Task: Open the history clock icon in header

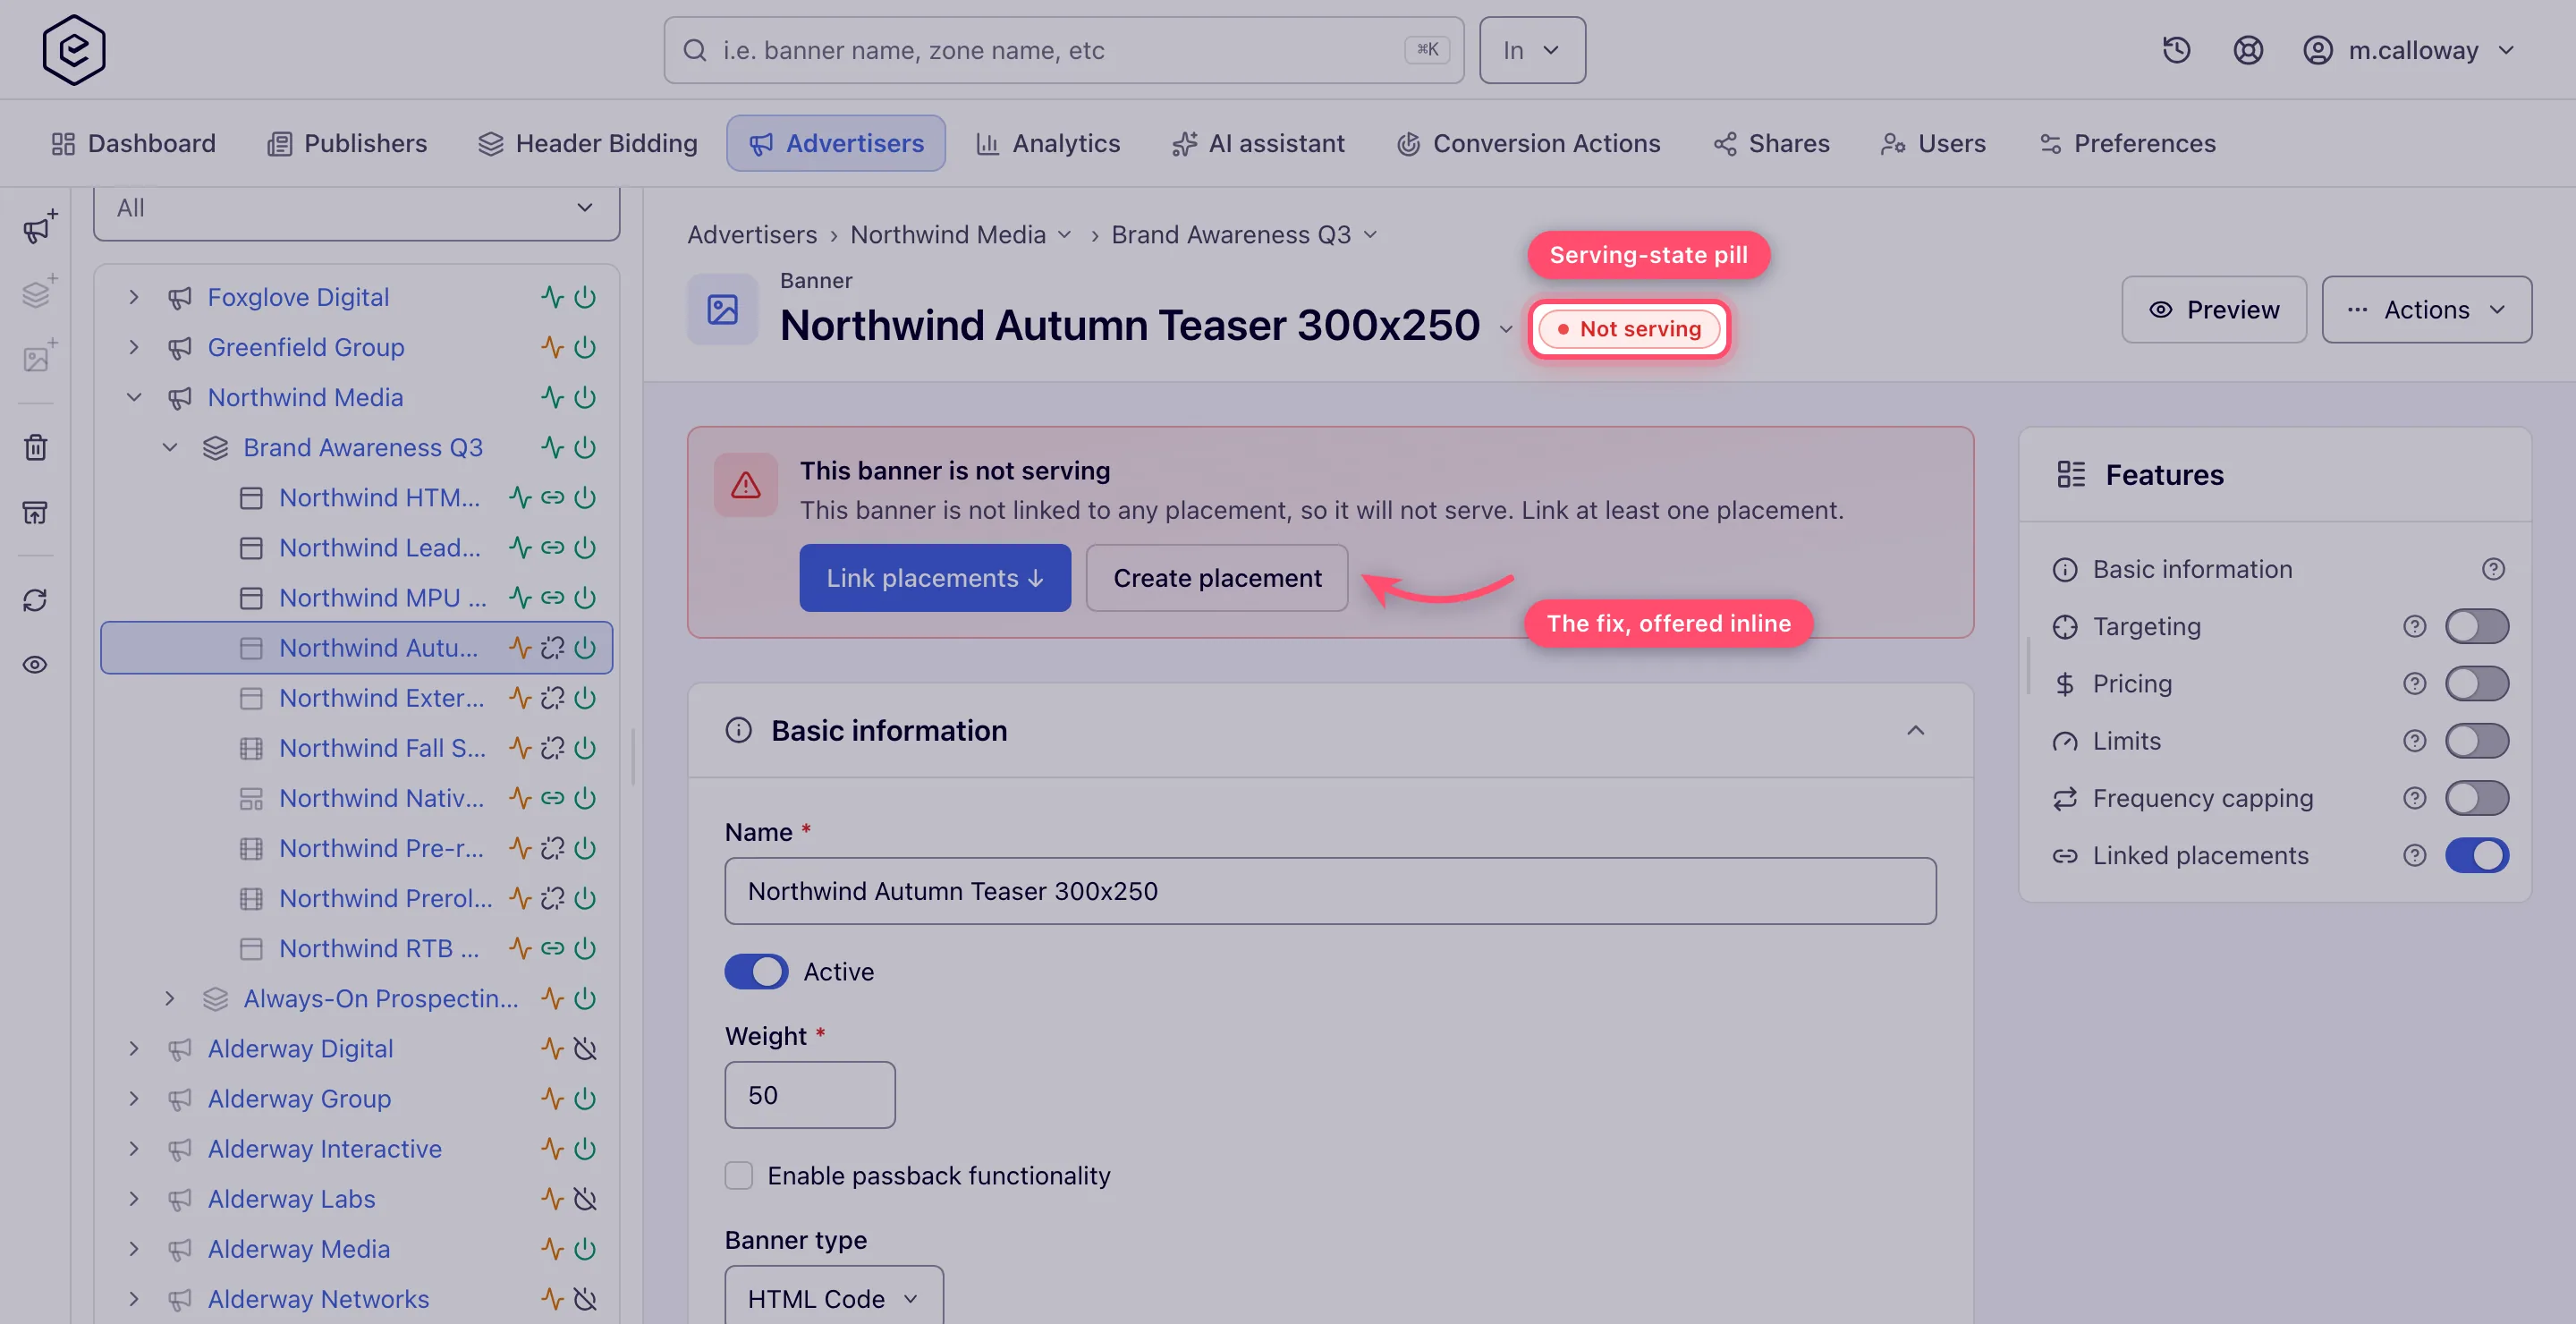Action: click(2176, 50)
